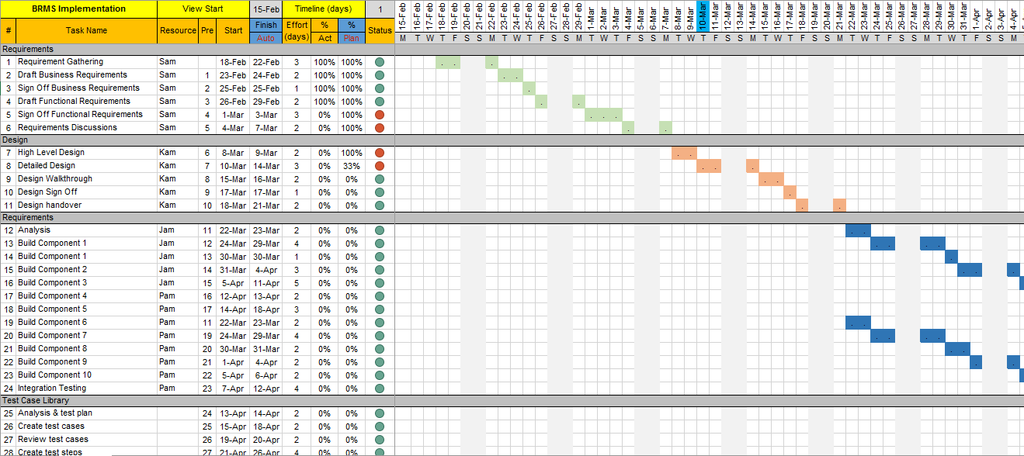Click the High Level Design orange Gantt bar

[x=684, y=153]
